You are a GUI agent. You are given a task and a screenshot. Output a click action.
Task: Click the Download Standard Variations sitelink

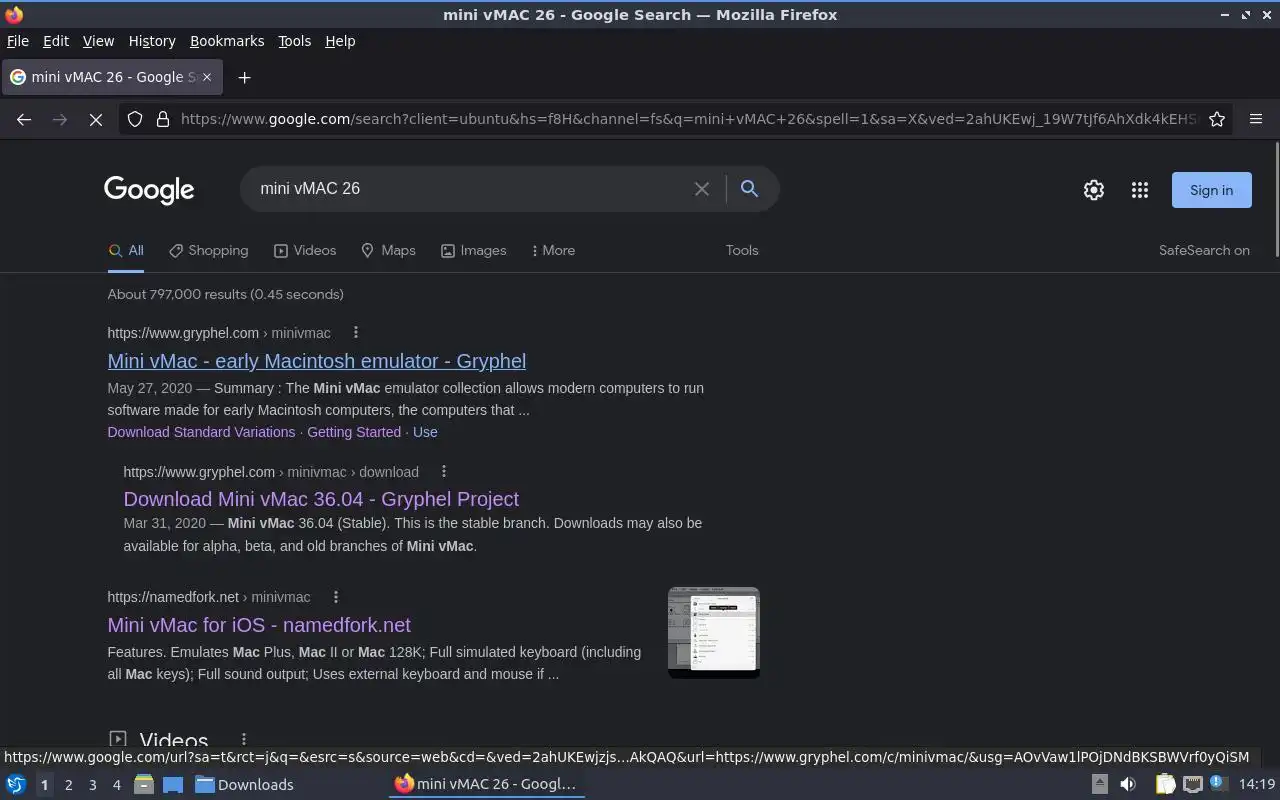point(201,432)
